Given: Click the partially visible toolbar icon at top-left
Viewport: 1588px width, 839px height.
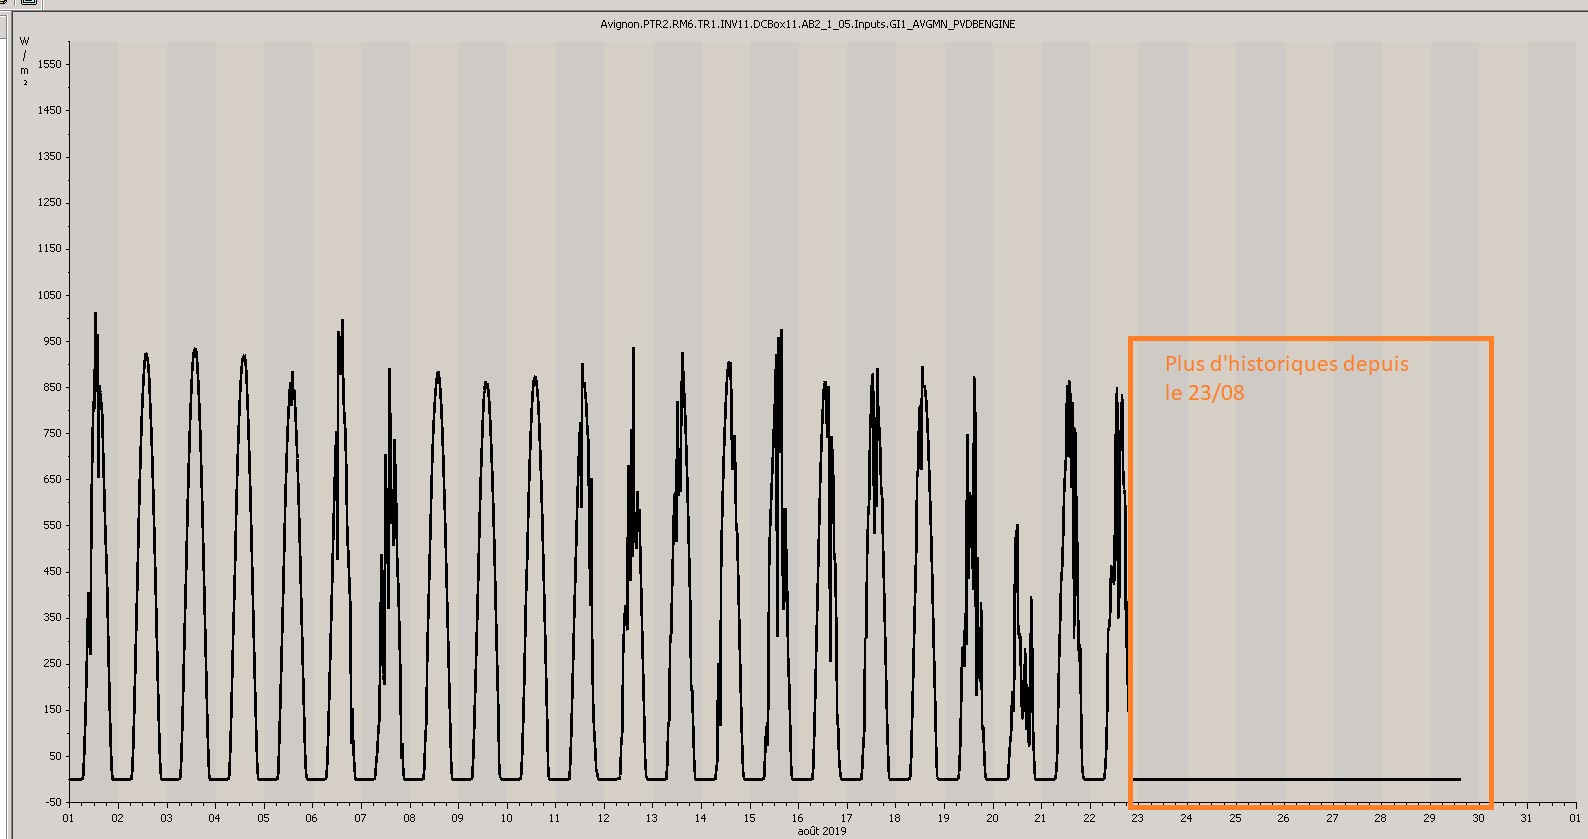Looking at the screenshot, I should (x=28, y=3).
